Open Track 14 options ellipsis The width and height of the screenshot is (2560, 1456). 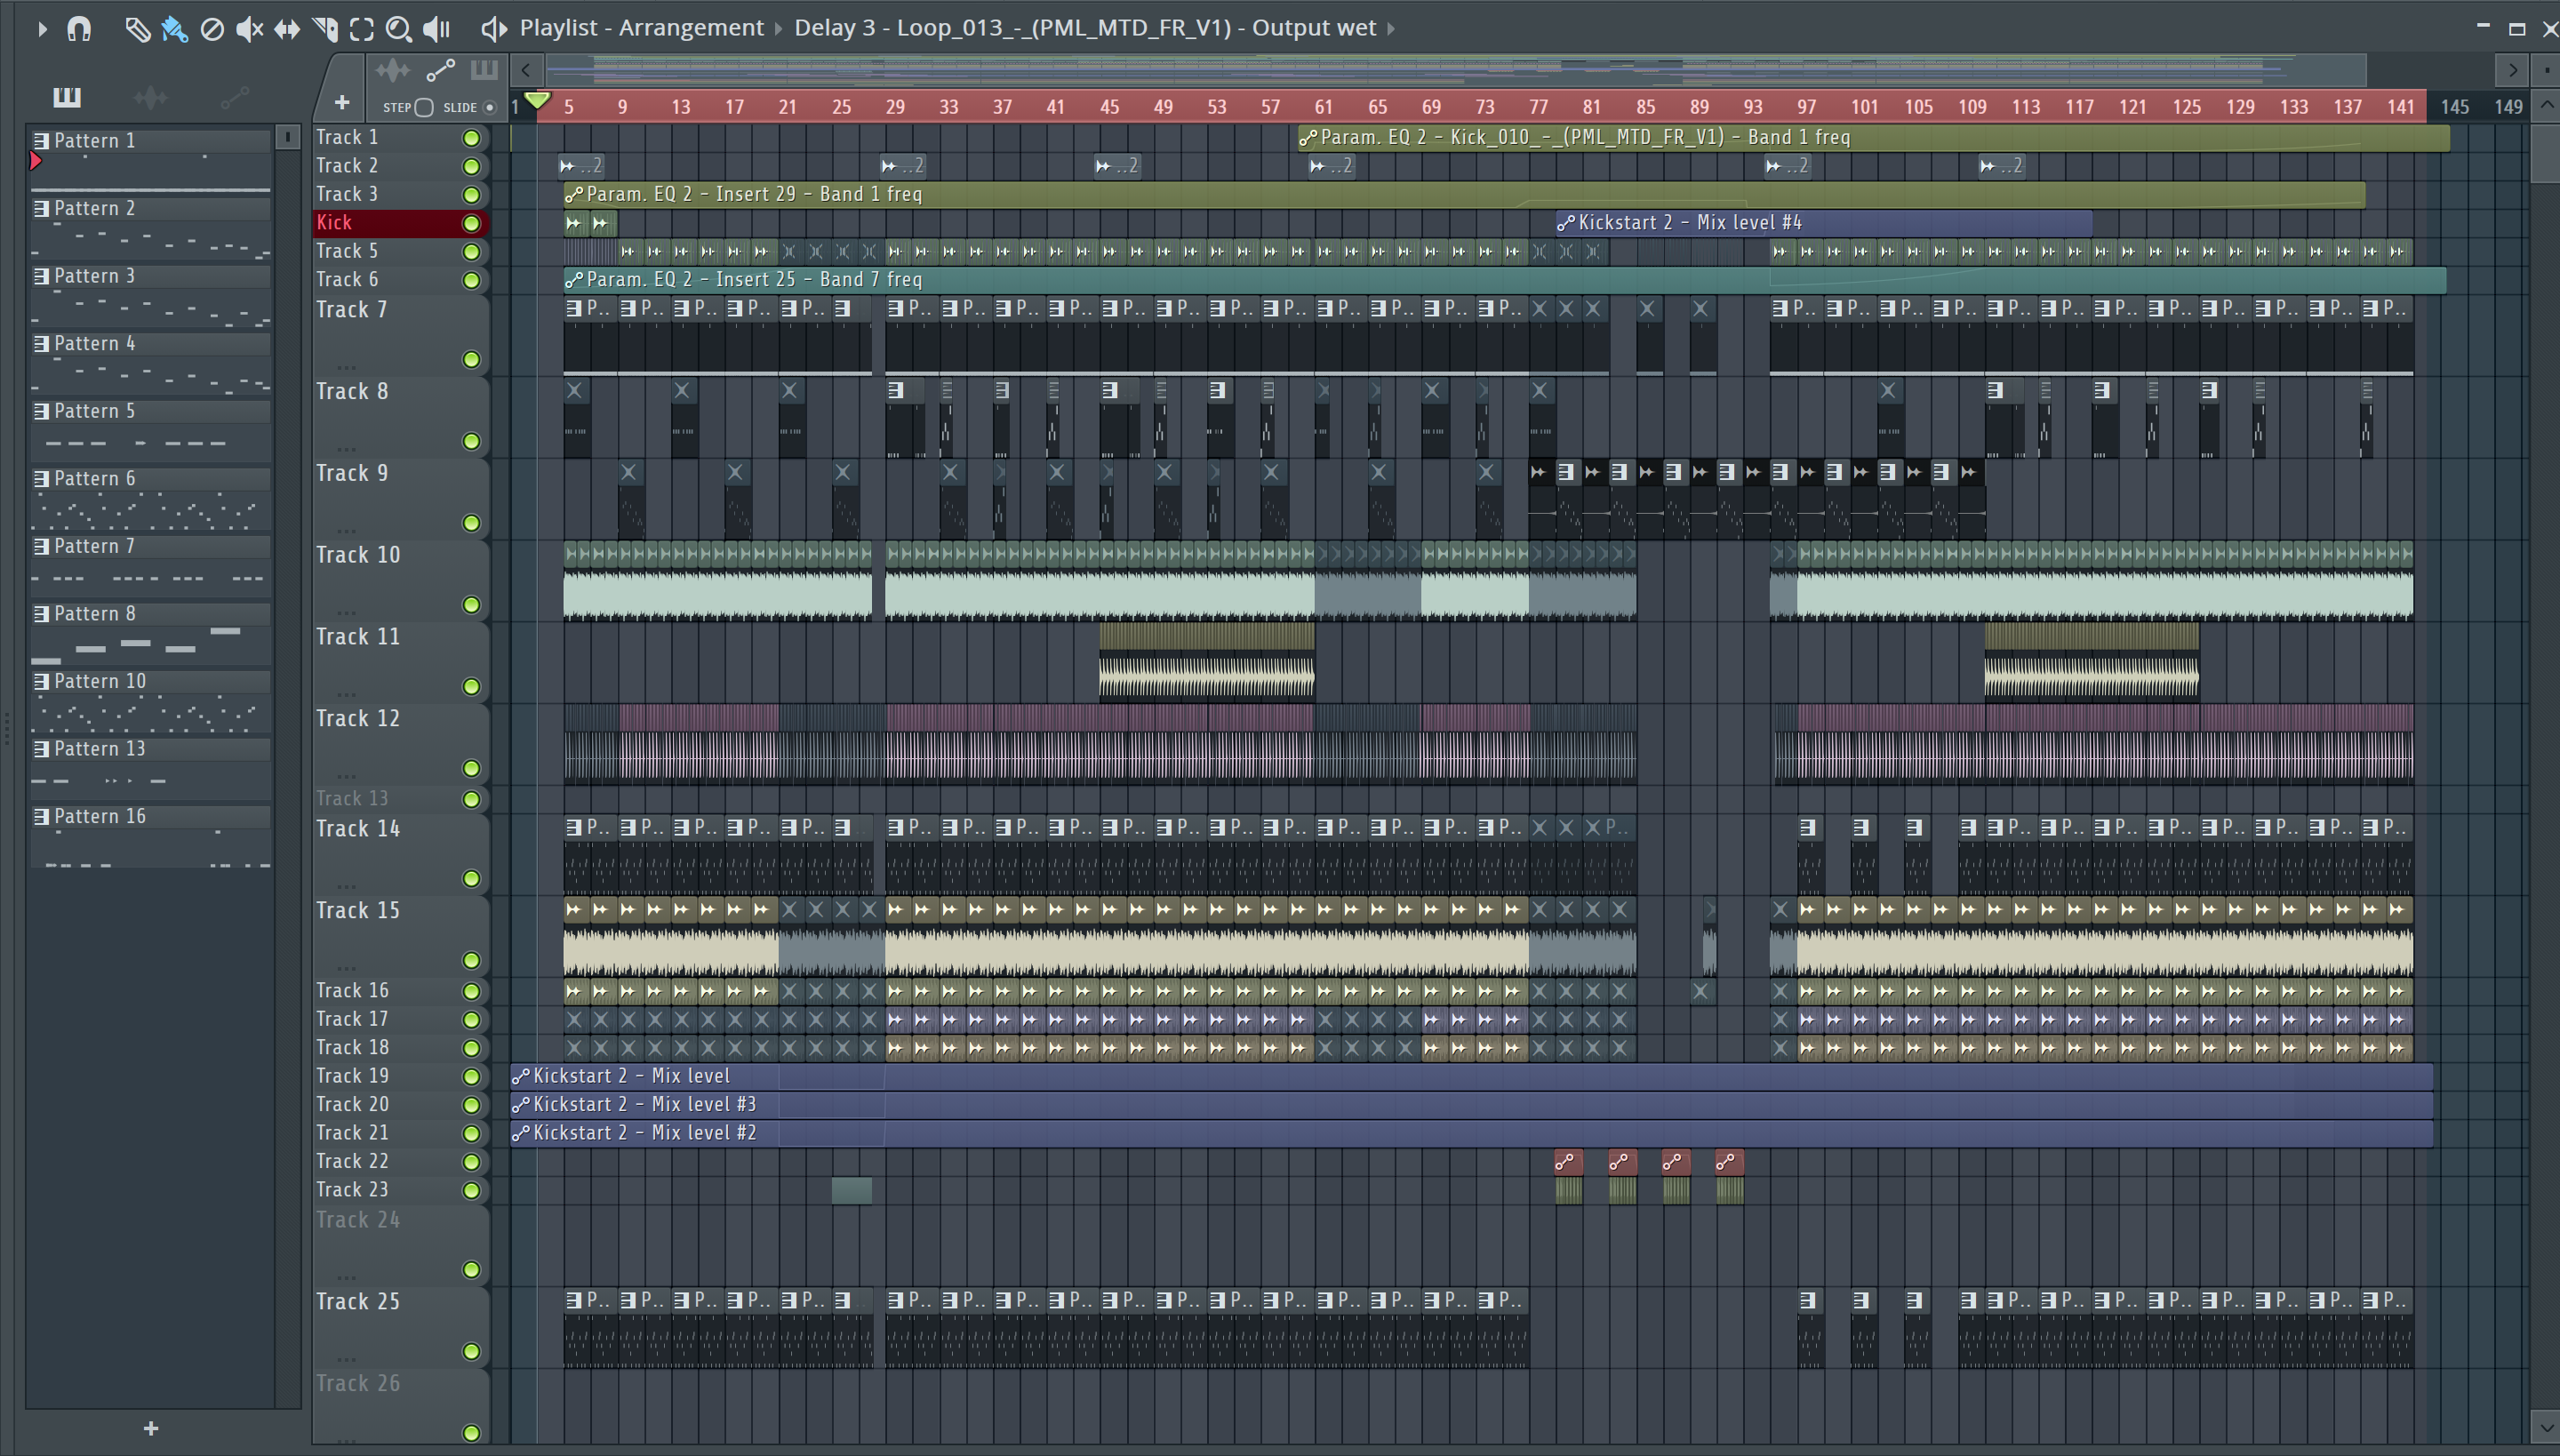coord(346,885)
